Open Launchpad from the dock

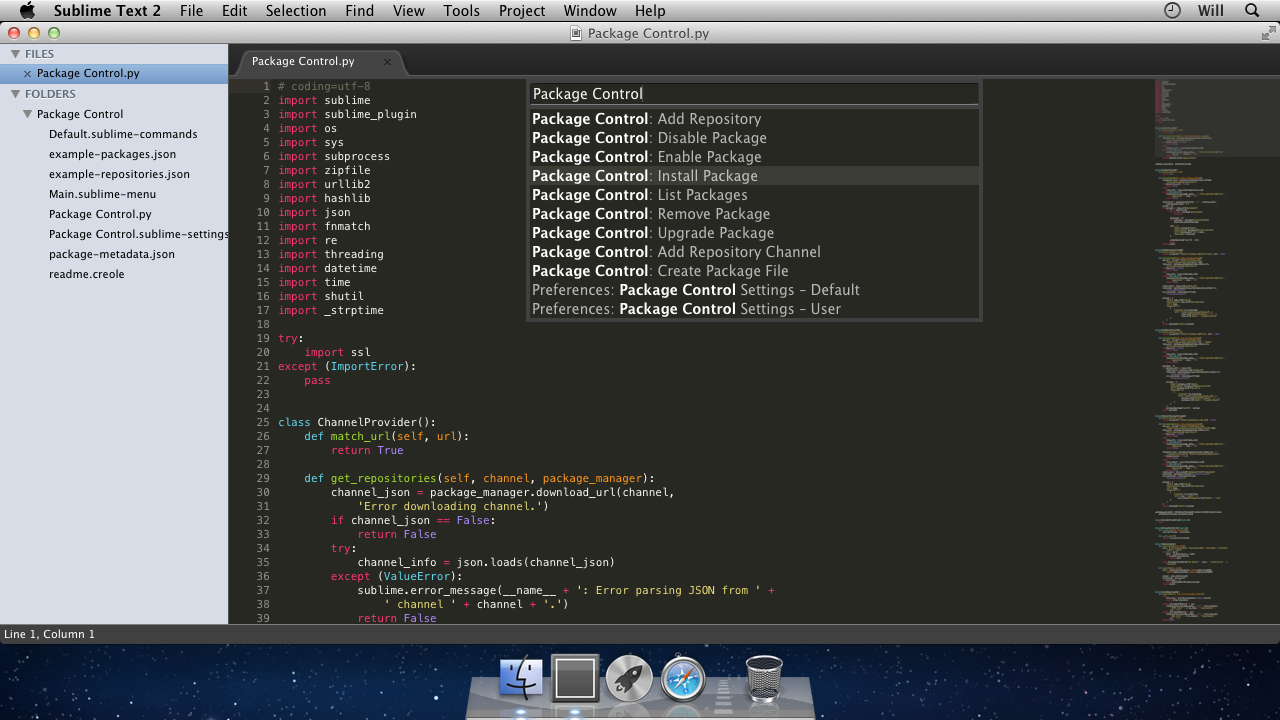[x=629, y=679]
